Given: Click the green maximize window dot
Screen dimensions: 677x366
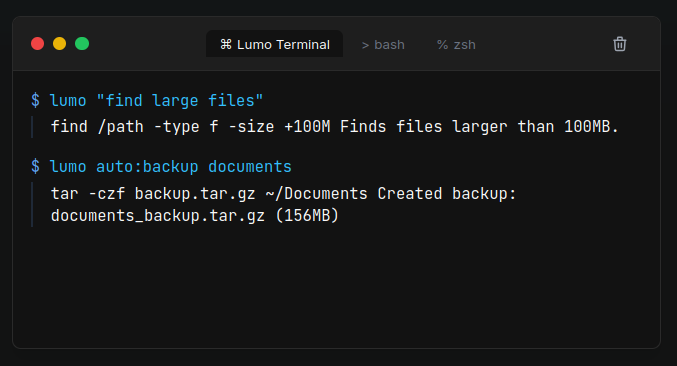Looking at the screenshot, I should (x=82, y=44).
